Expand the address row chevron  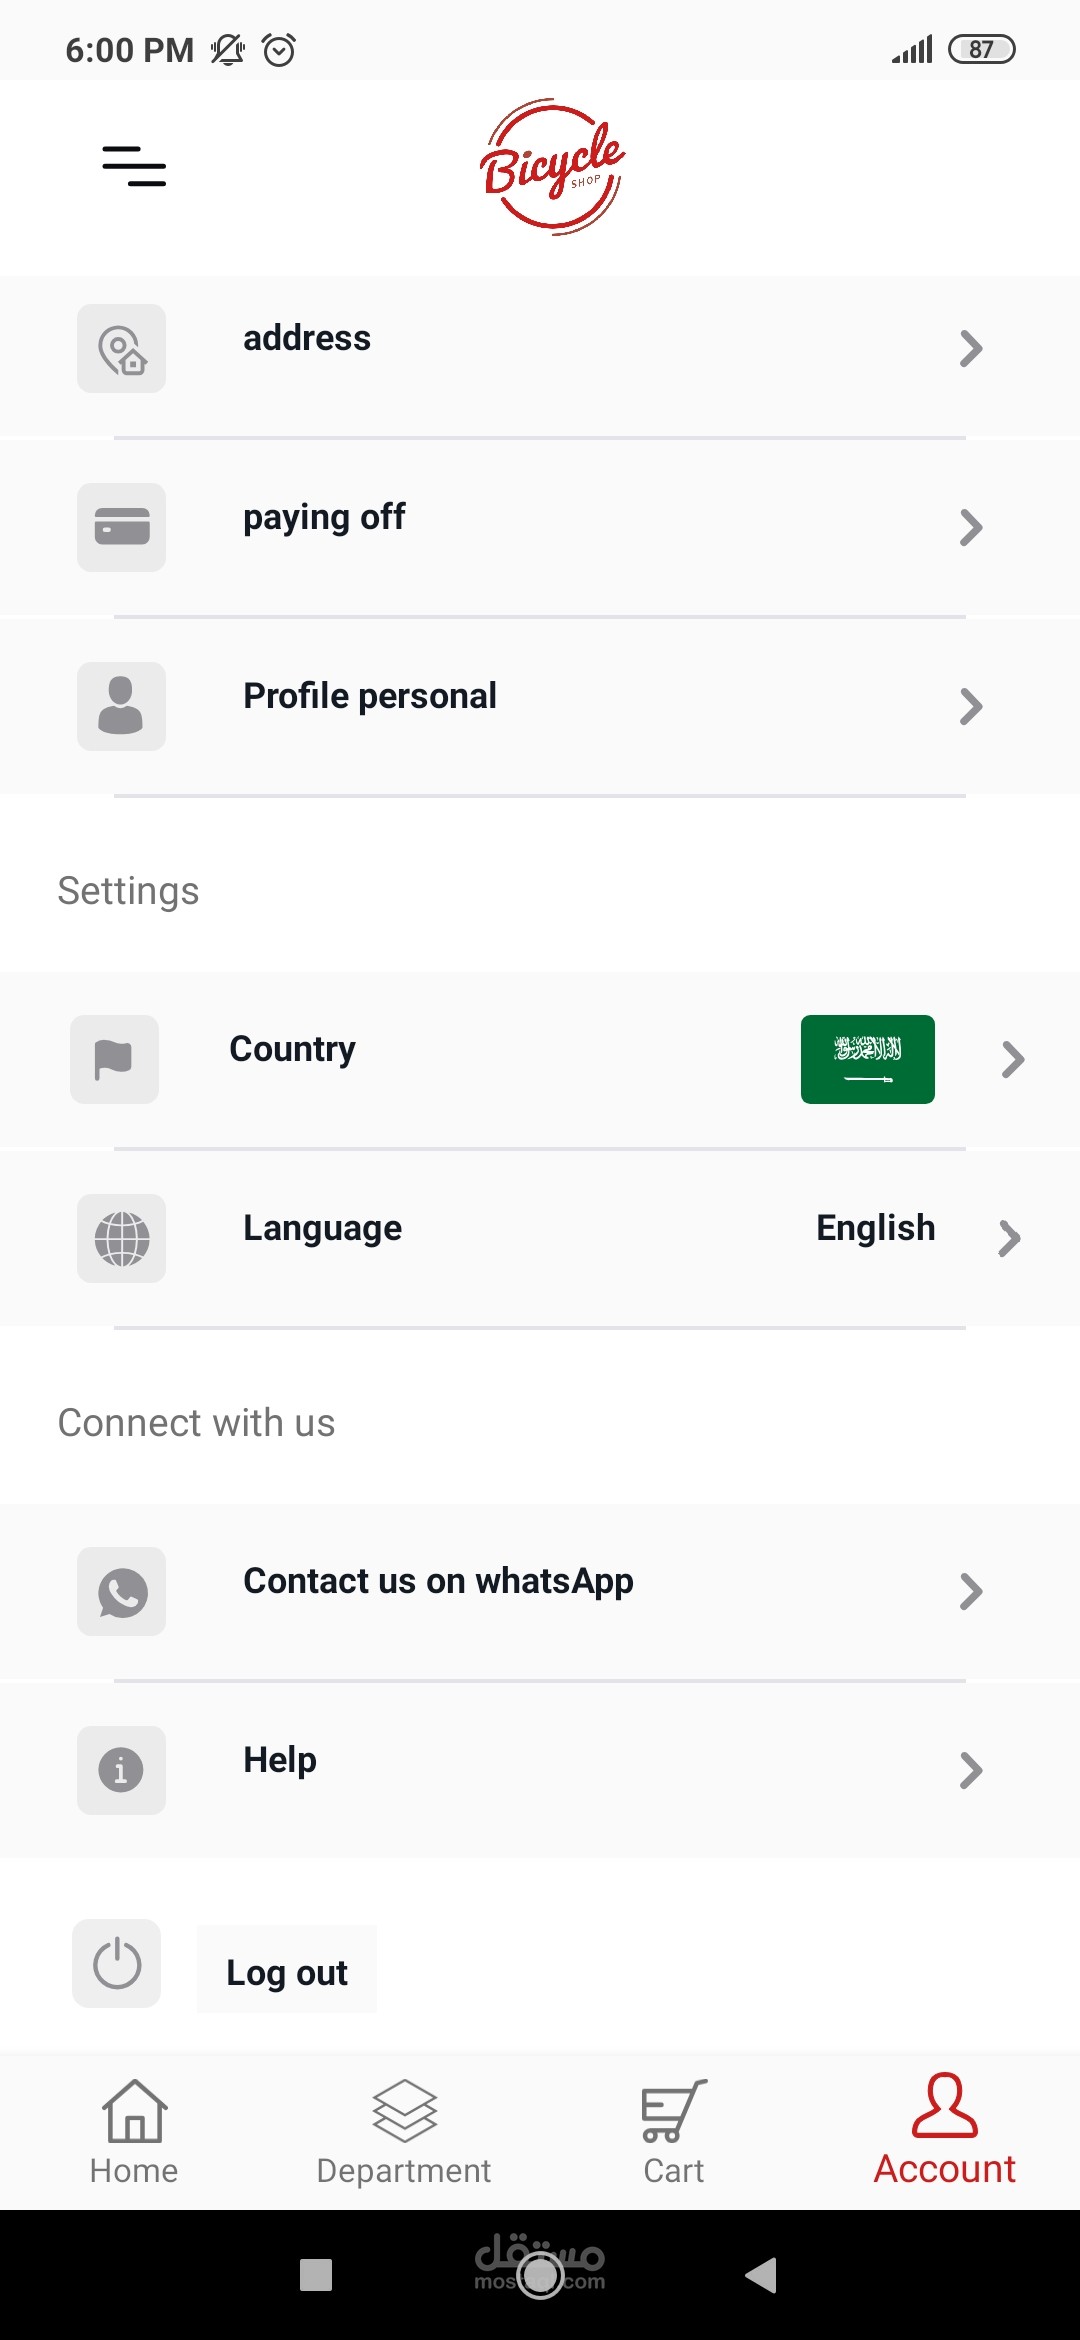tap(970, 349)
